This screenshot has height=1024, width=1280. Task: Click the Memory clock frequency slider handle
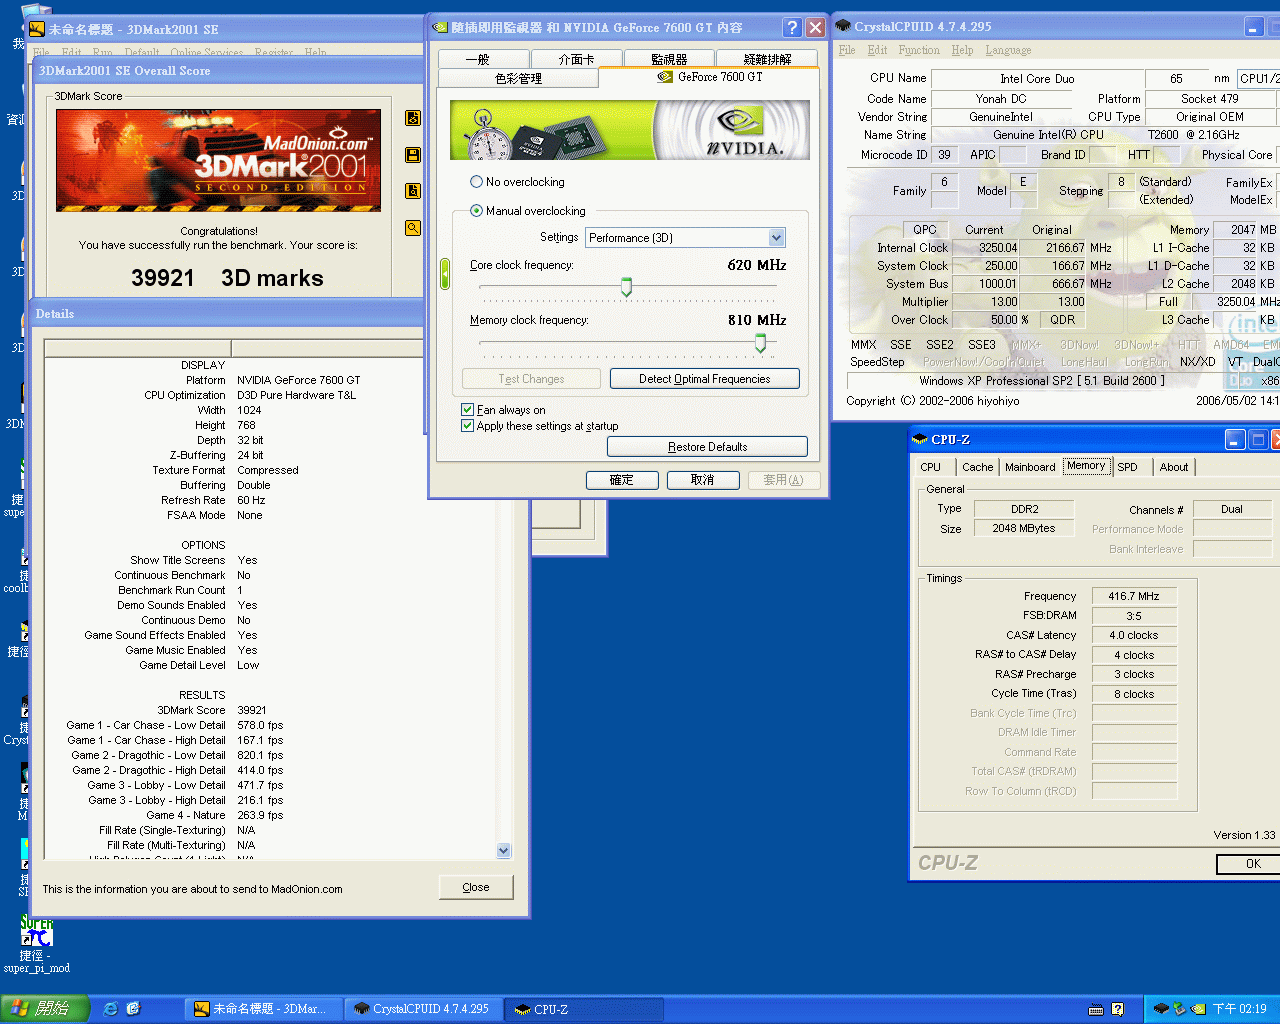point(760,343)
